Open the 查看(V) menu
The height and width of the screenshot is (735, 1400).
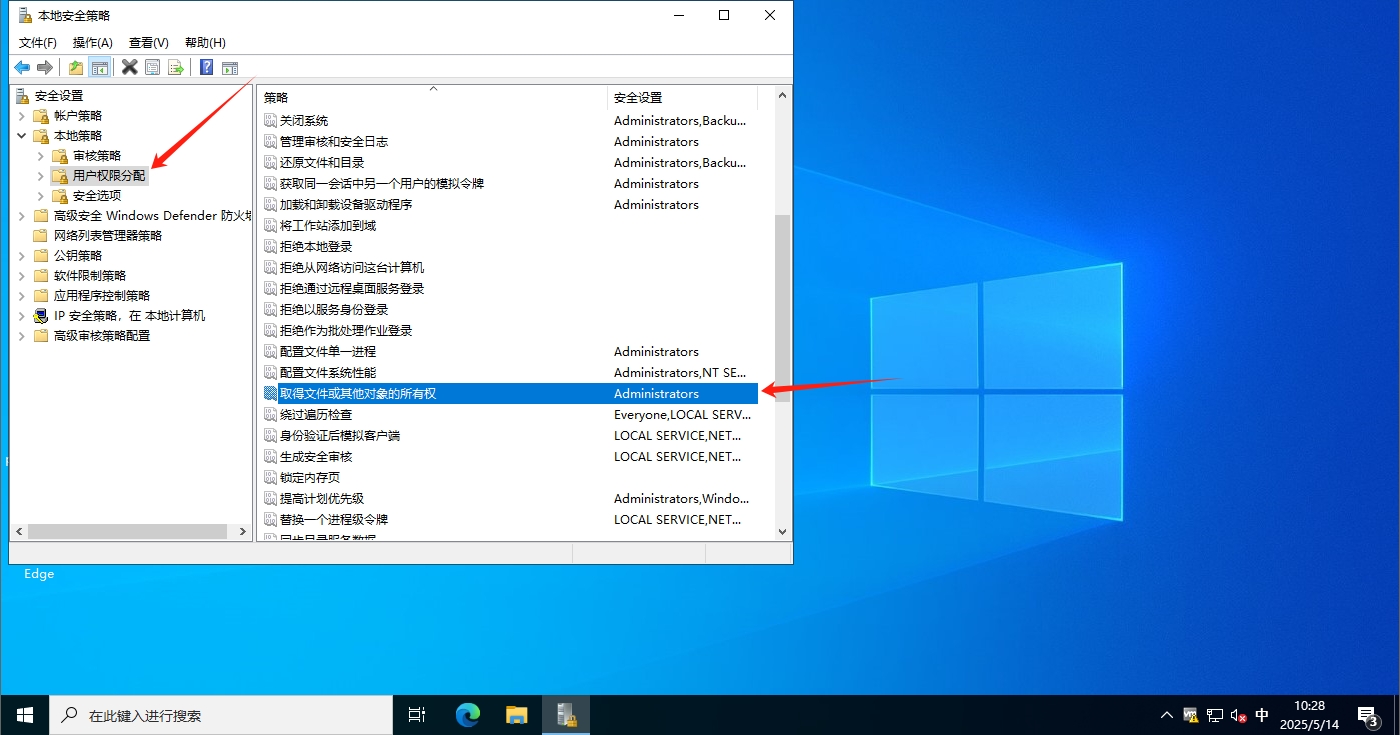[x=149, y=43]
